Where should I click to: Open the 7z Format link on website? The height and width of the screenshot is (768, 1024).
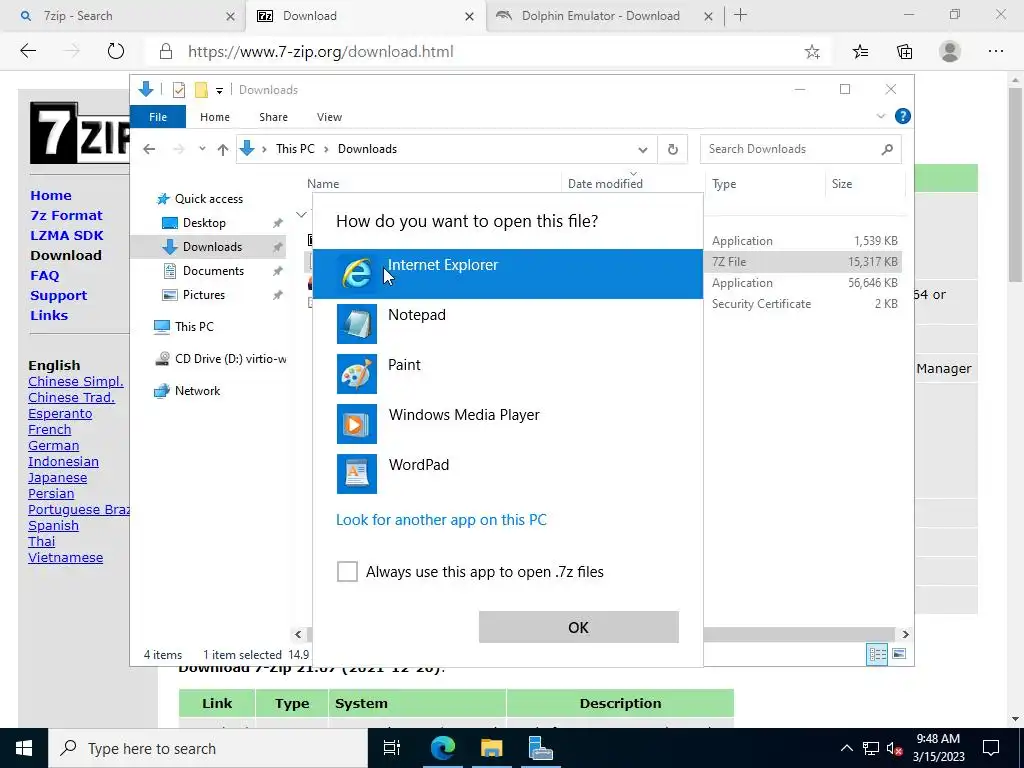67,216
